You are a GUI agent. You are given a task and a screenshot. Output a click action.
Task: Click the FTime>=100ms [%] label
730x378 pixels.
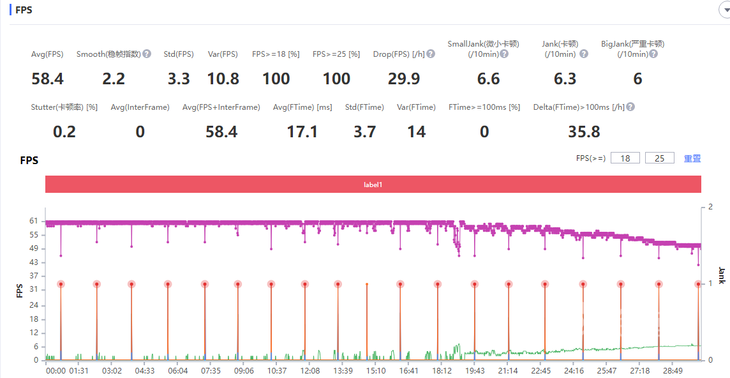[x=484, y=108]
